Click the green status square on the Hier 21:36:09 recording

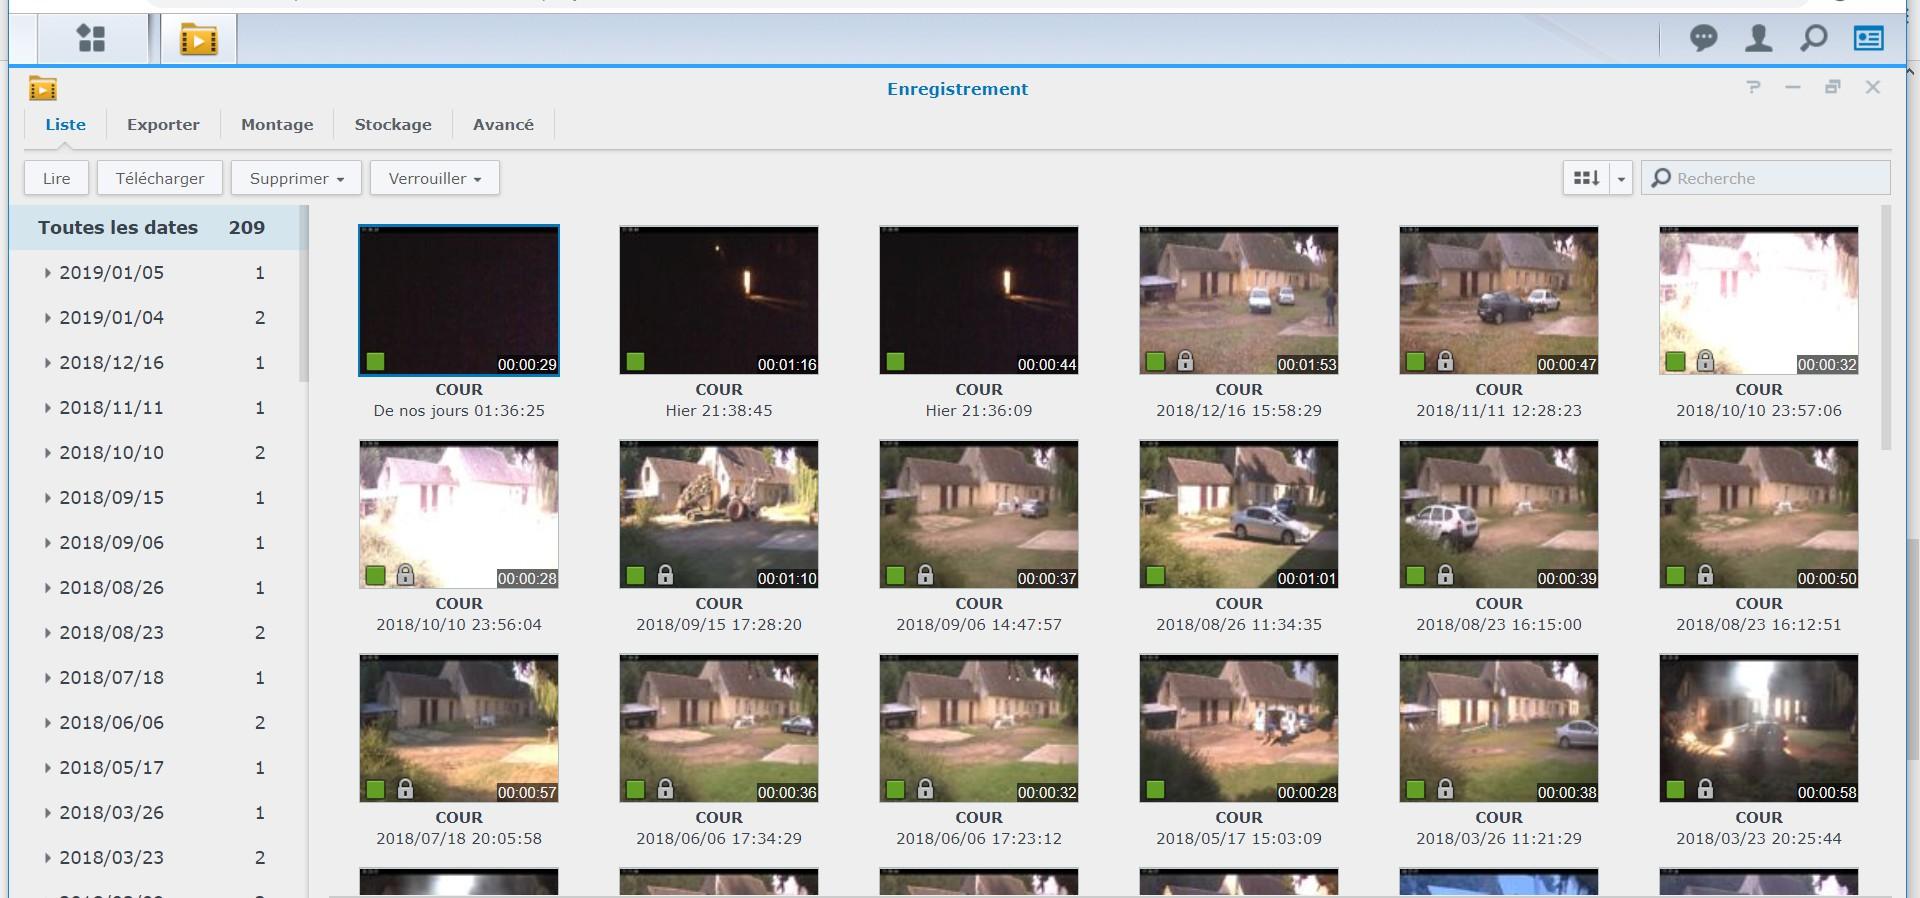coord(895,361)
